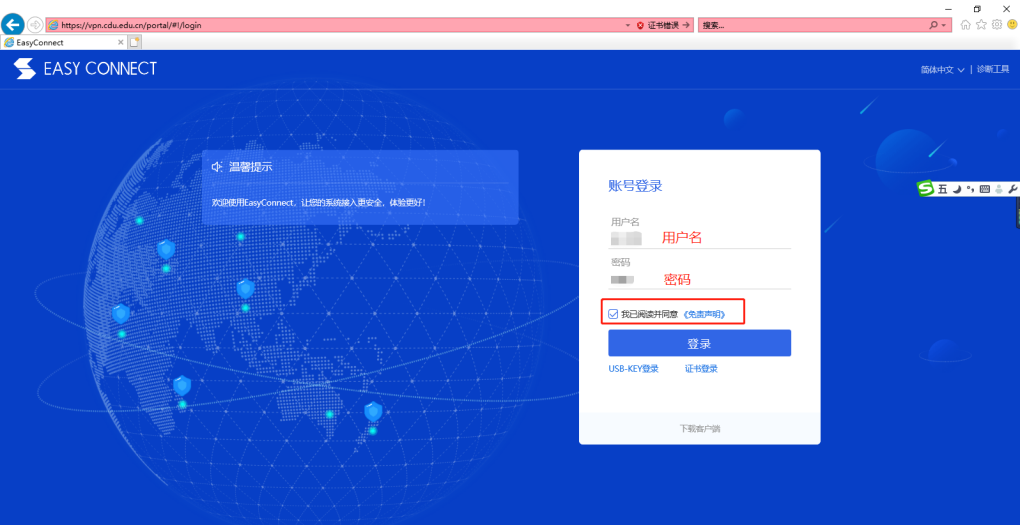Select the EasyConnect browser tab

pos(63,42)
